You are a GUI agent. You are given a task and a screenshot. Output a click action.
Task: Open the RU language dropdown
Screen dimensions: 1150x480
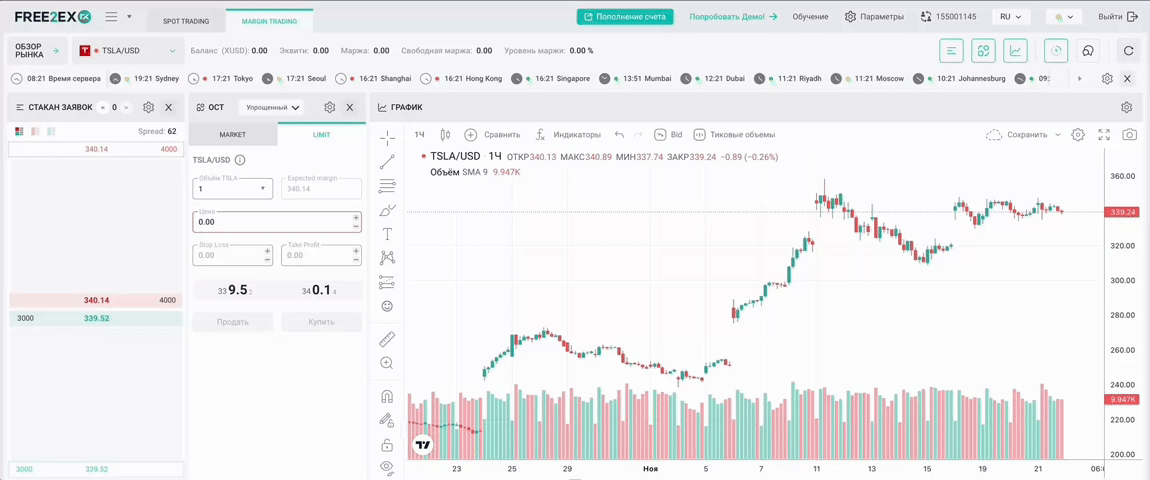[1010, 17]
